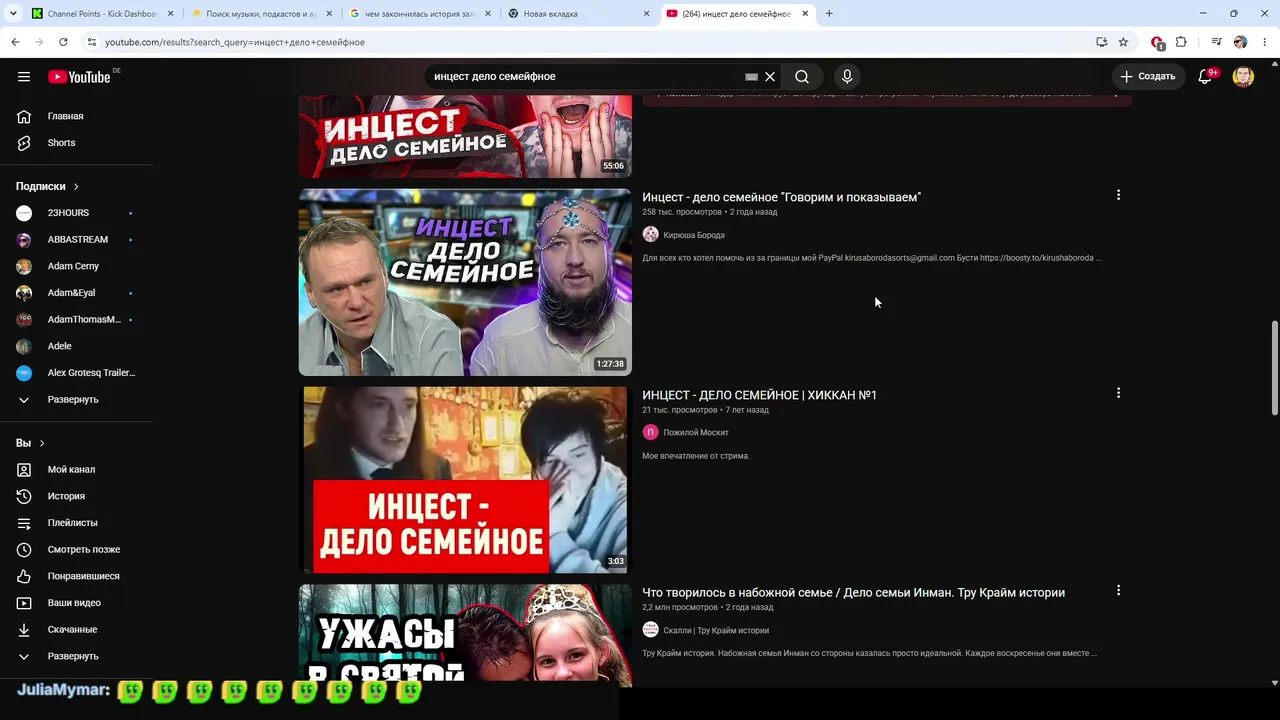Click Кирюша Борода channel avatar
This screenshot has height=720, width=1280.
coord(651,235)
